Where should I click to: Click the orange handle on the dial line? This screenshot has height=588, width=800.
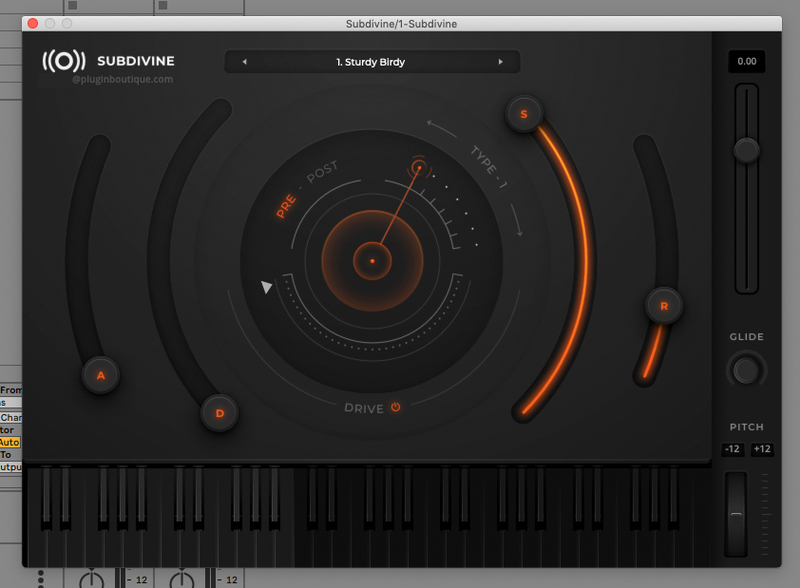pos(418,168)
